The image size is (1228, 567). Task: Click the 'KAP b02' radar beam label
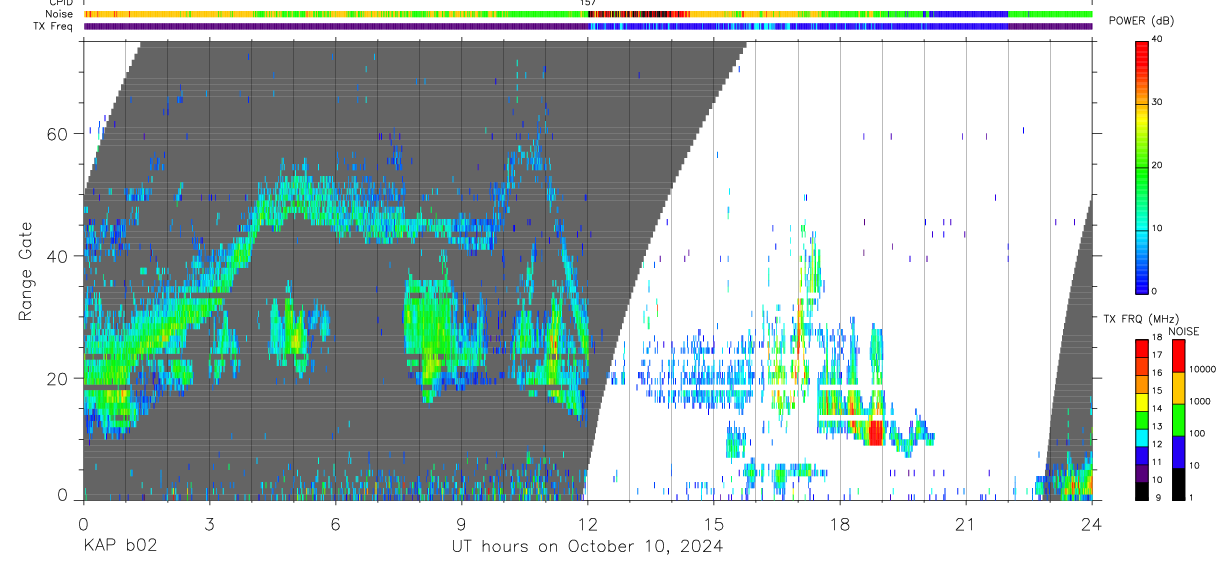[x=119, y=546]
